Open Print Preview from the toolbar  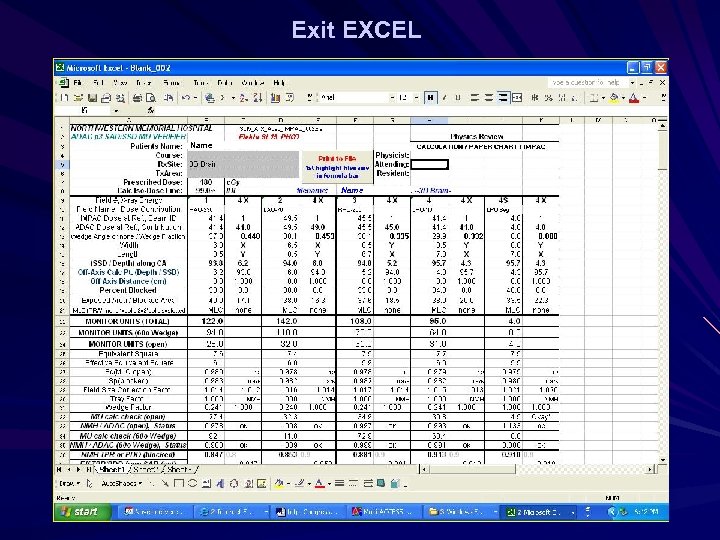pyautogui.click(x=151, y=98)
